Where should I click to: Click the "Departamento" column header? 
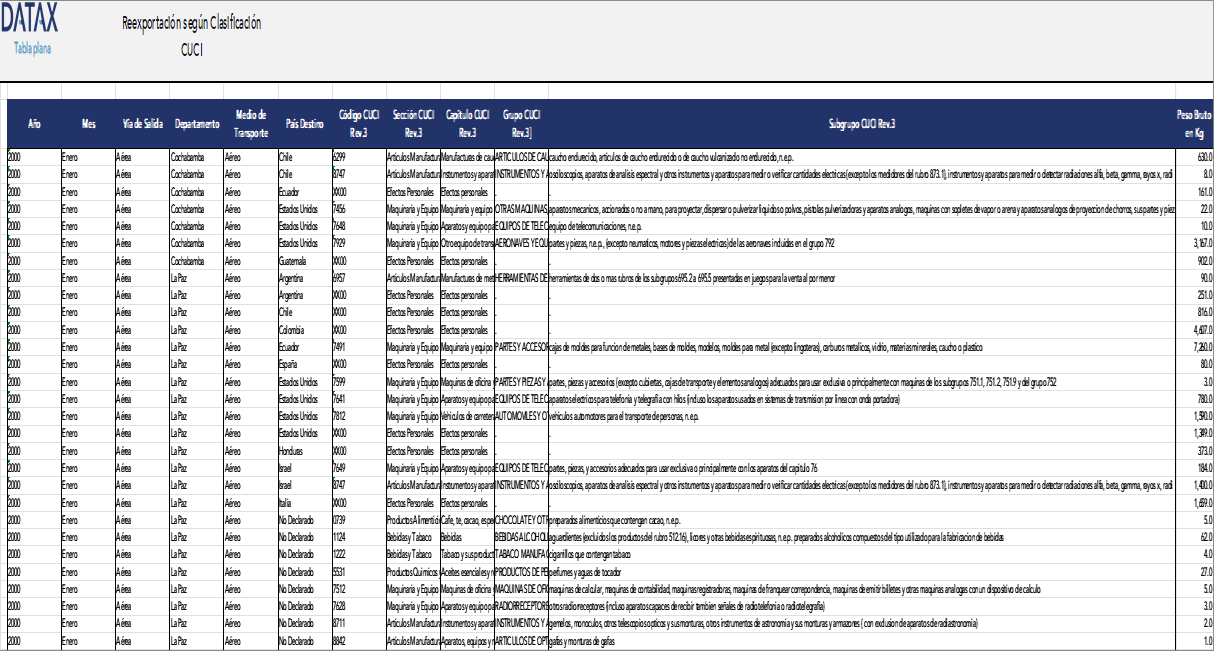196,123
